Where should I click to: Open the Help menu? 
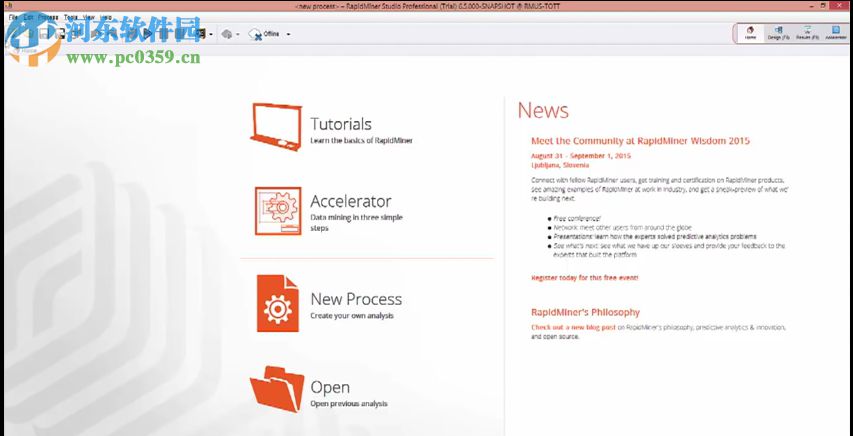pos(106,17)
